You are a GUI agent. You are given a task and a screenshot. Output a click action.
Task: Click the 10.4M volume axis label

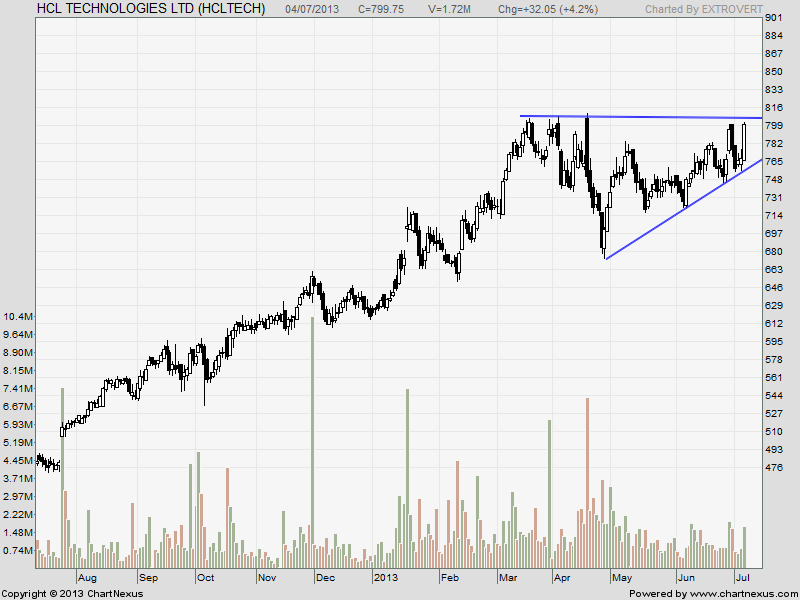20,317
